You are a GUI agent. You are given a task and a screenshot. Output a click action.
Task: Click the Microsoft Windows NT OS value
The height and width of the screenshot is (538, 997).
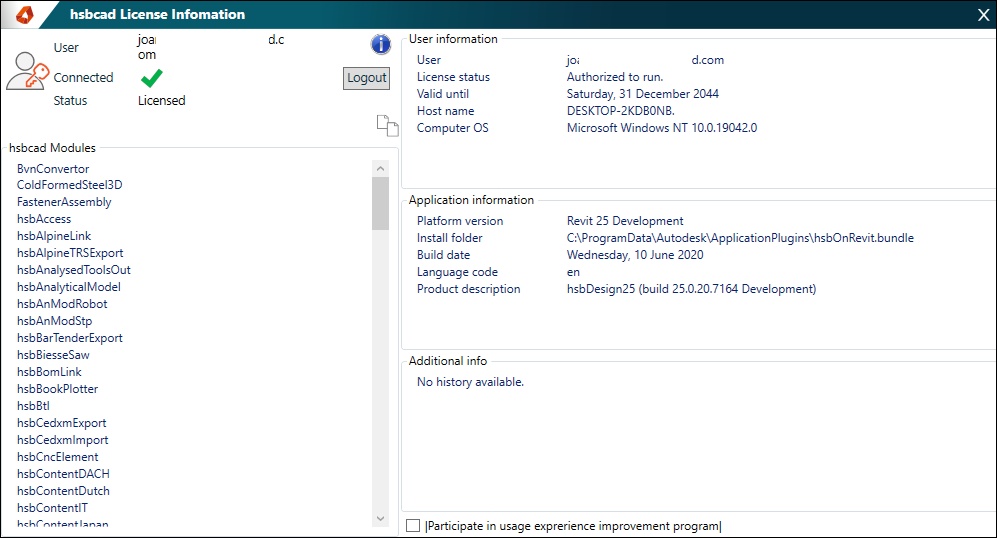click(x=662, y=128)
